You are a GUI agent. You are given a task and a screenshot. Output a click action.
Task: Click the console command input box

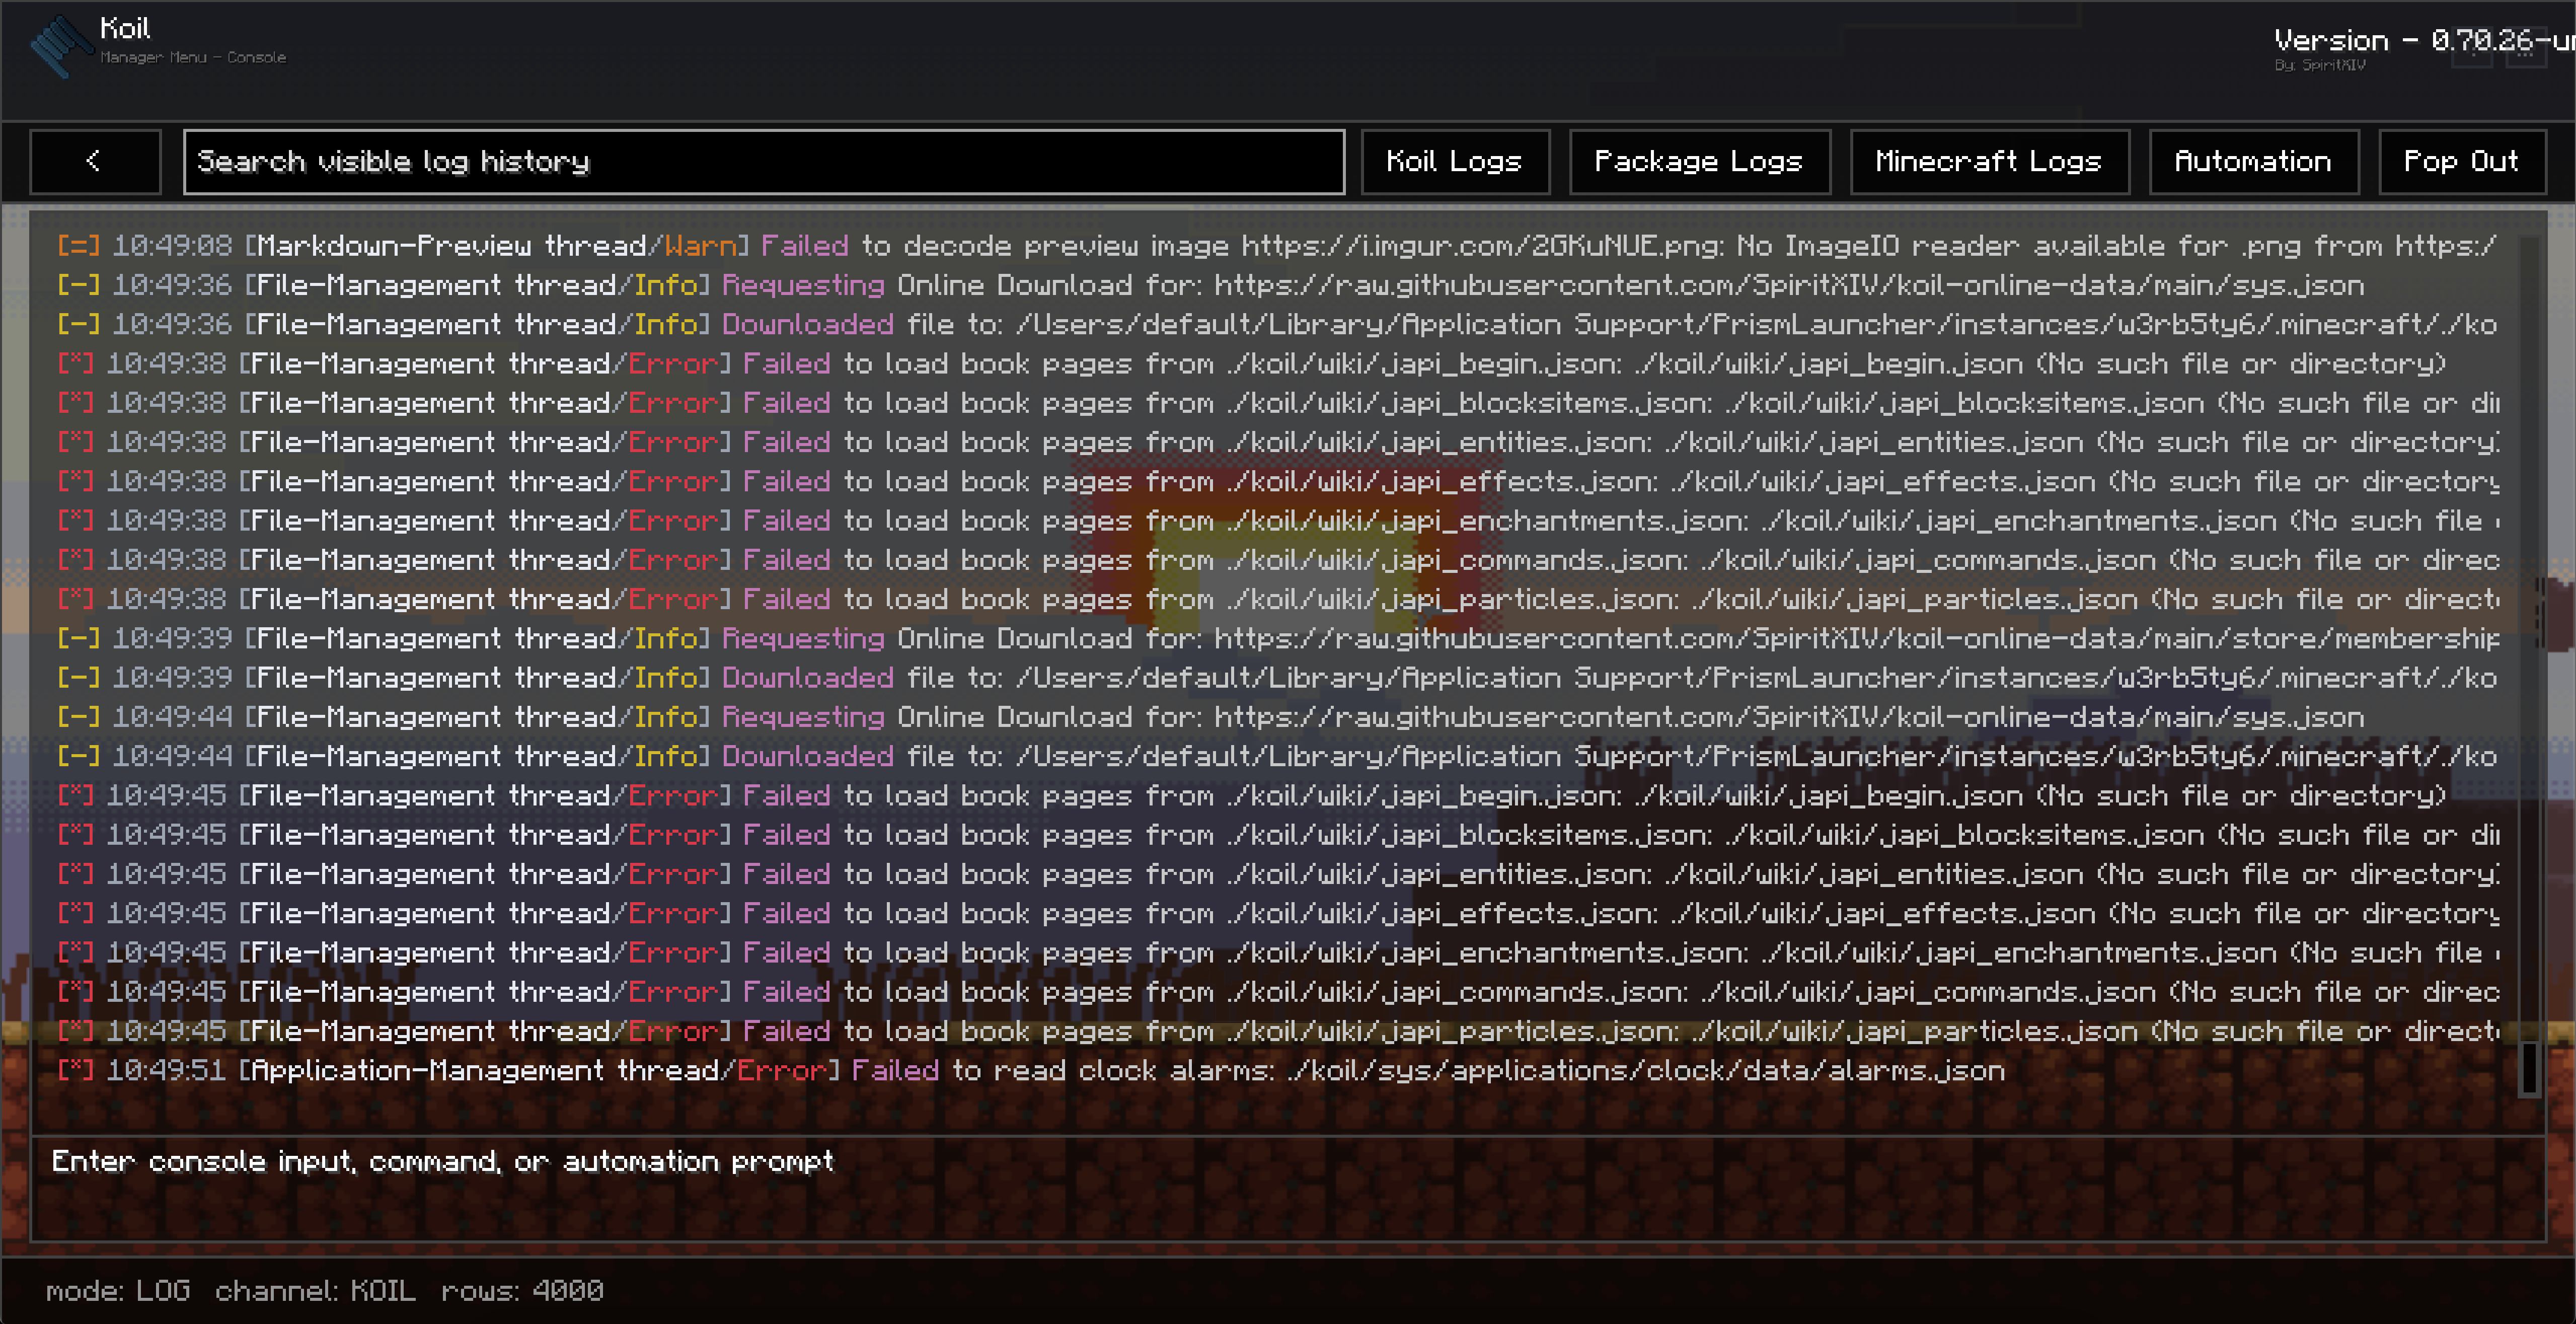click(x=1288, y=1188)
